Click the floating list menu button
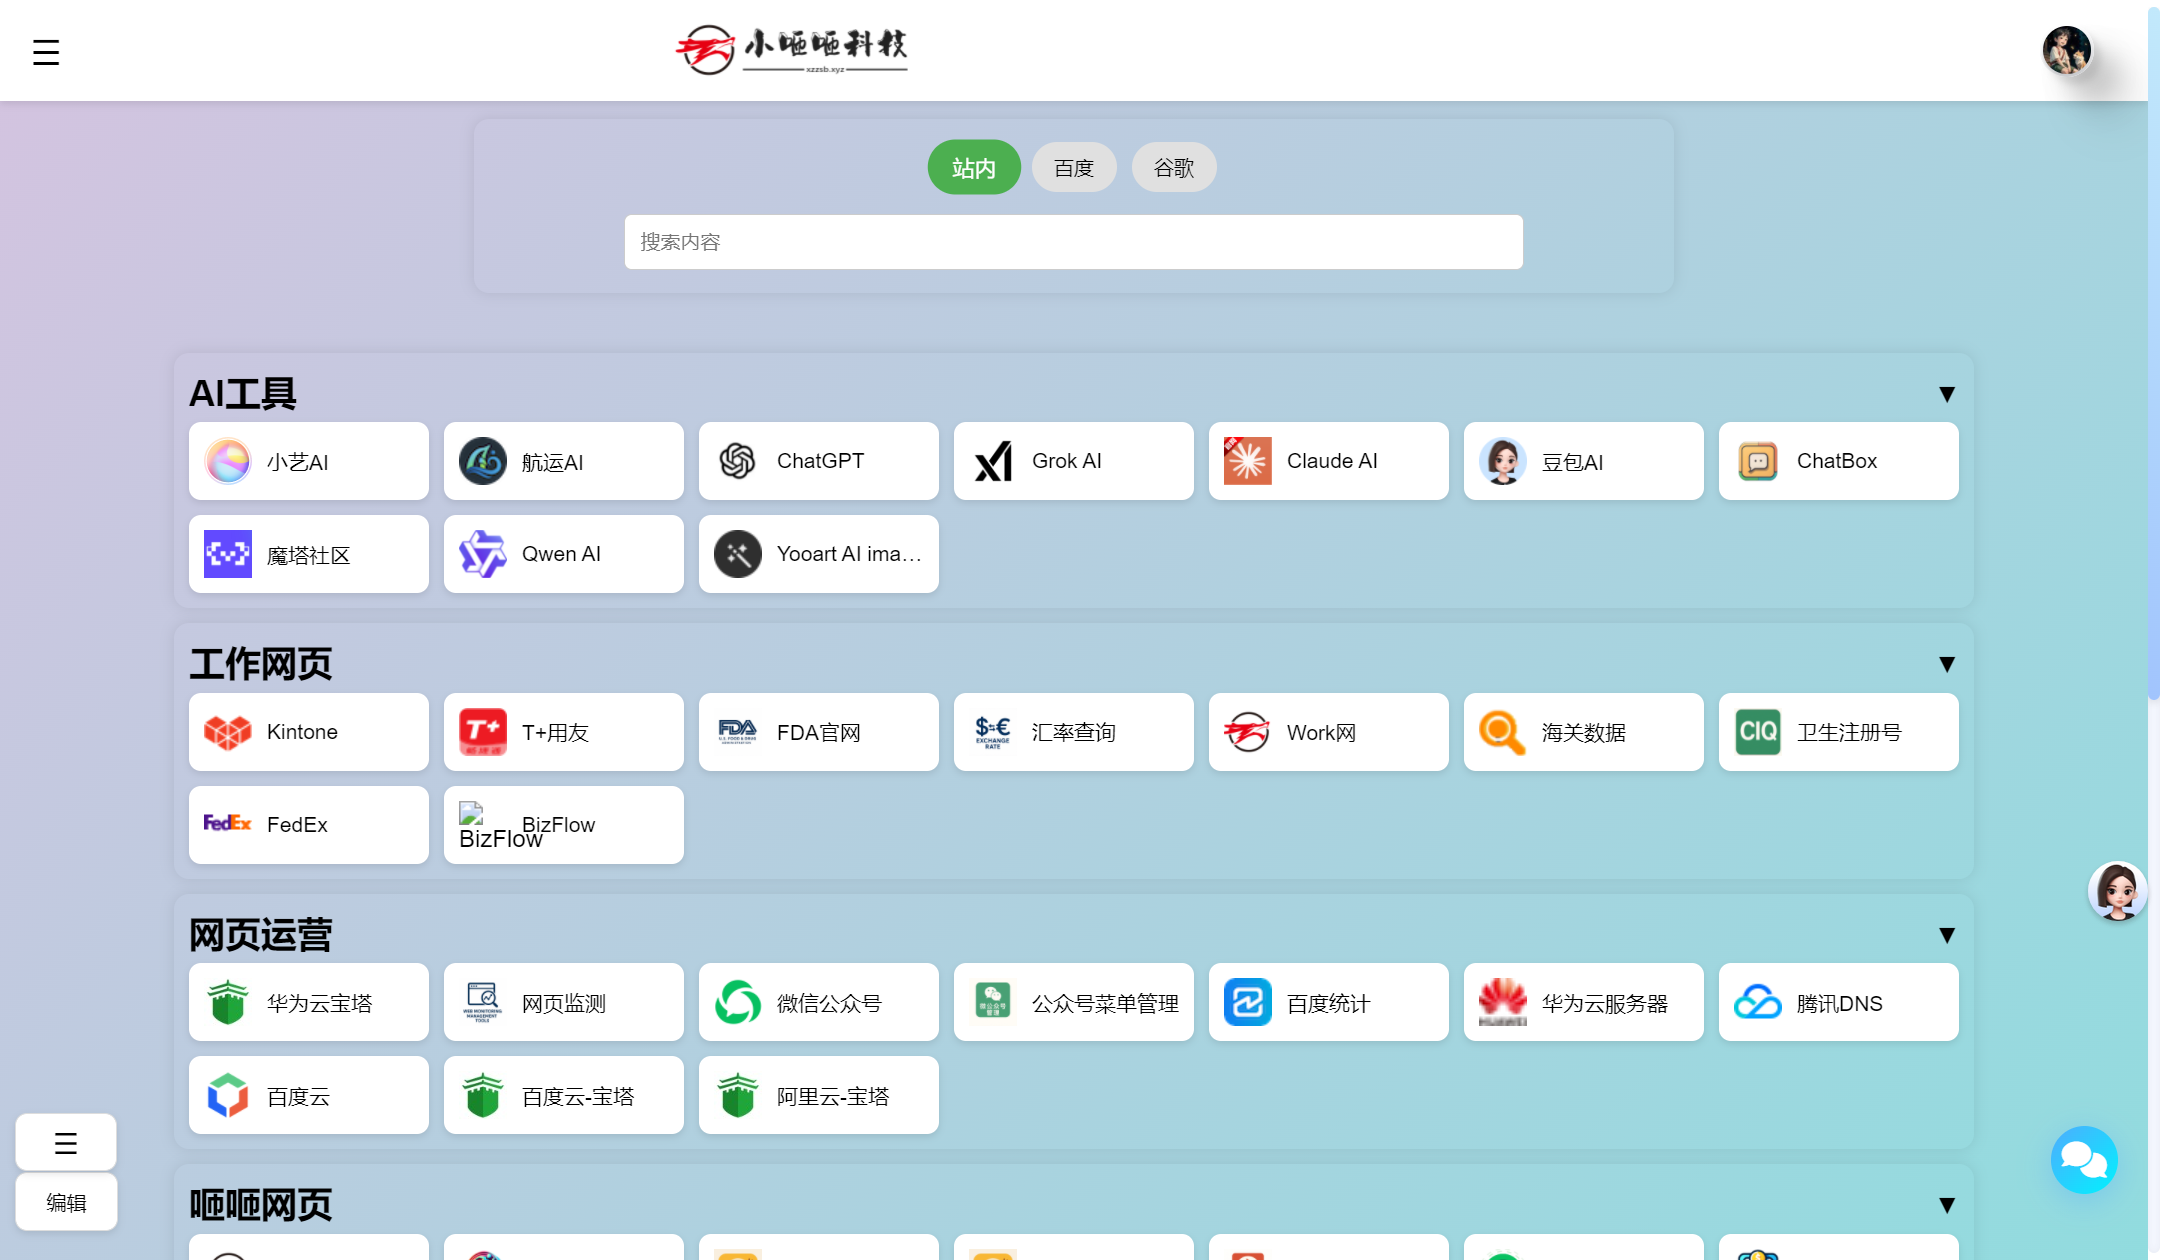Screen dimensions: 2160x1260 (x=66, y=1142)
